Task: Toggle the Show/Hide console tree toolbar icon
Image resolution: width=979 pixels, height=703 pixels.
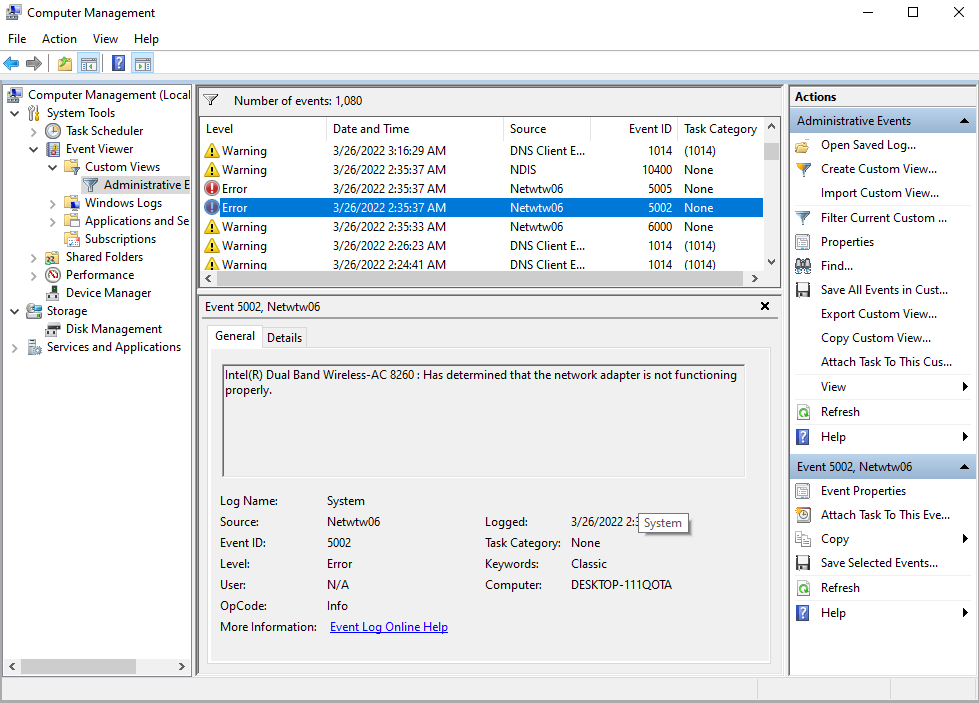Action: [x=86, y=63]
